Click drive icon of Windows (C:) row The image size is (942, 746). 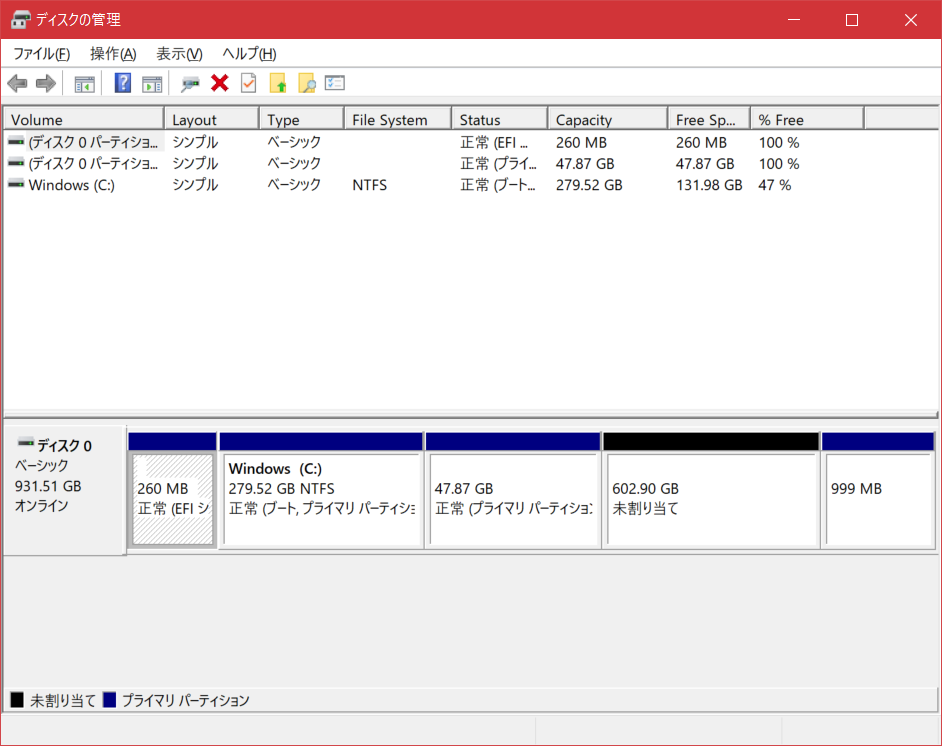tap(16, 184)
